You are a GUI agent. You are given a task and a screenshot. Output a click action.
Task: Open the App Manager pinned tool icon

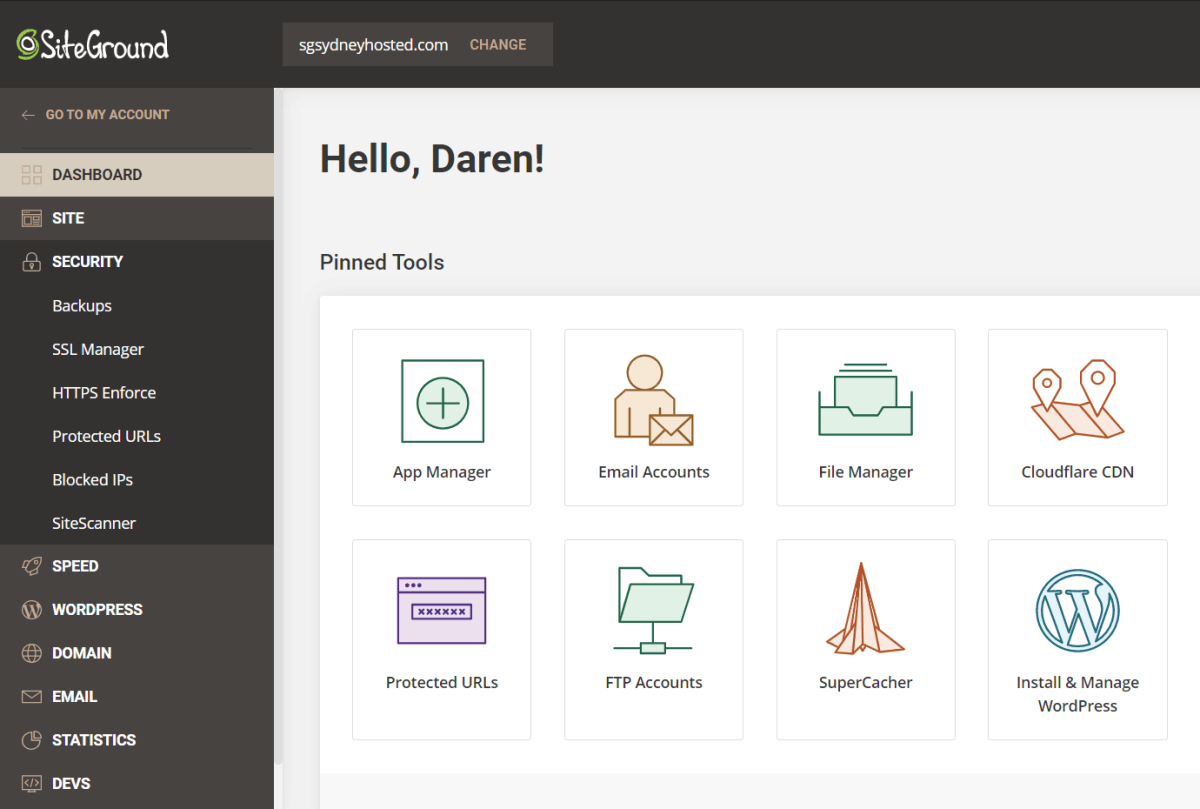coord(442,401)
